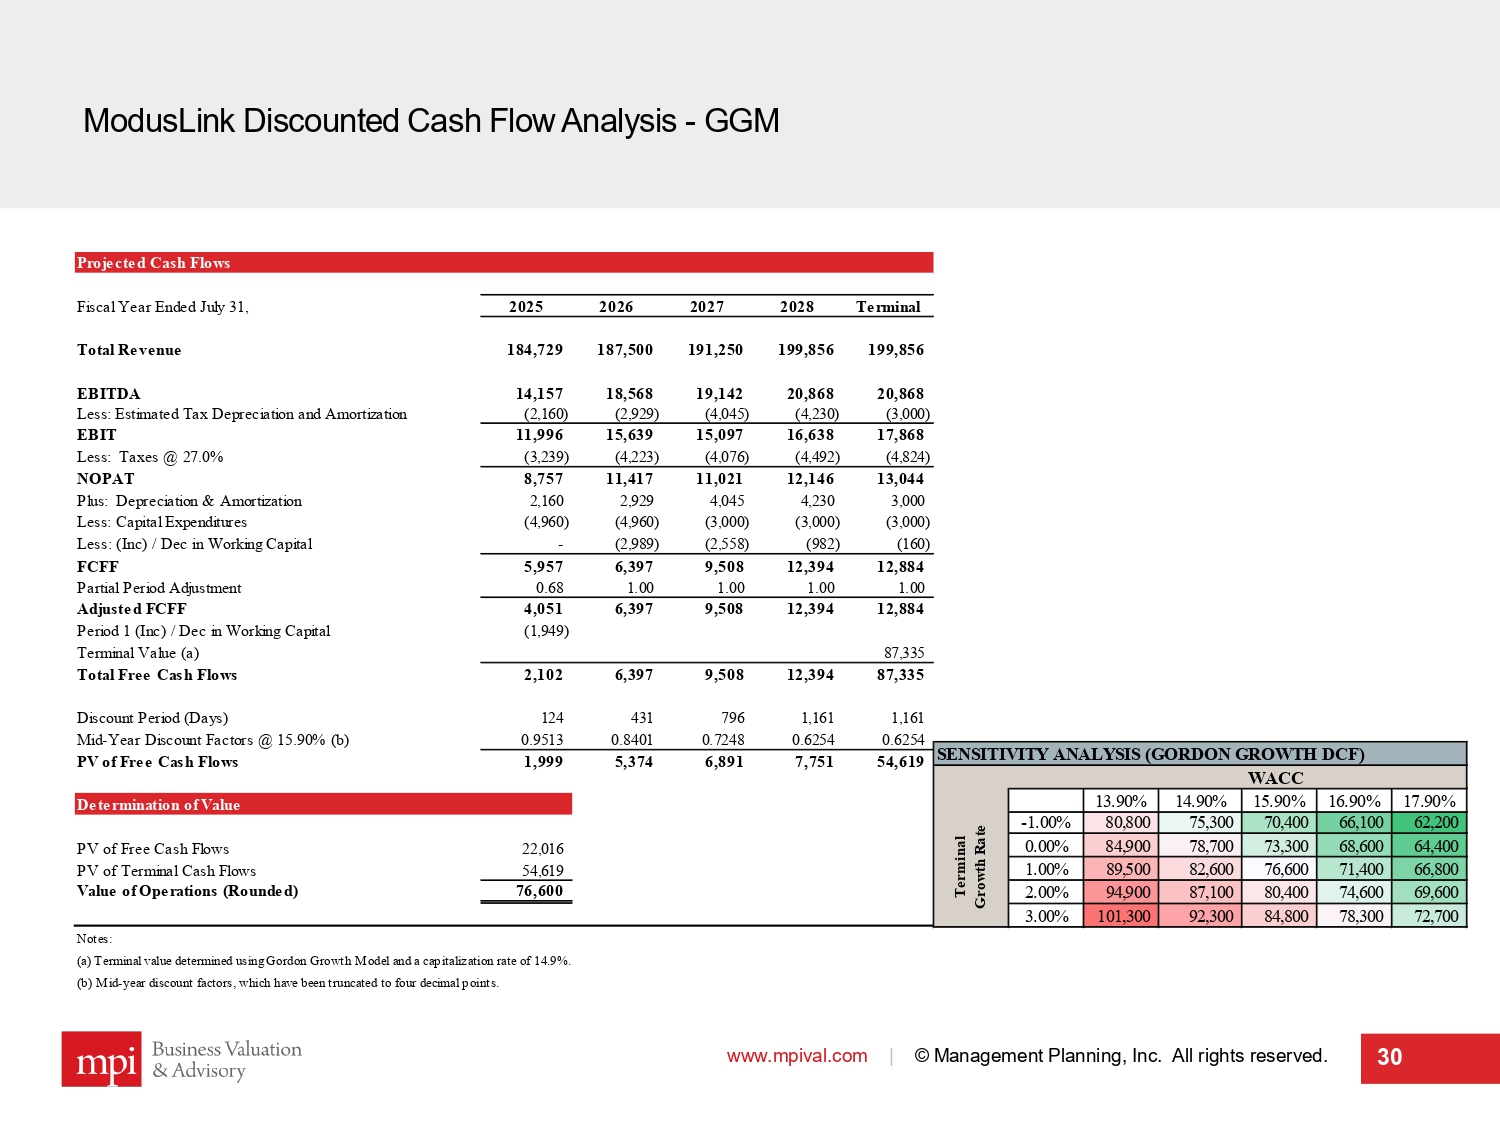Select the 3.00% terminal growth rate row

[x=1046, y=916]
